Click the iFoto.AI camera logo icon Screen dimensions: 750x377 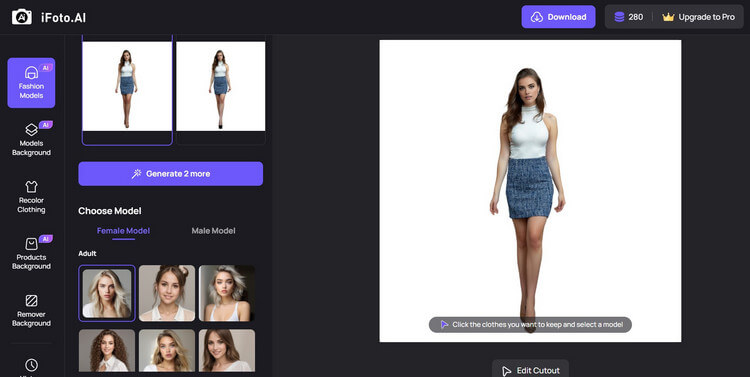point(22,17)
